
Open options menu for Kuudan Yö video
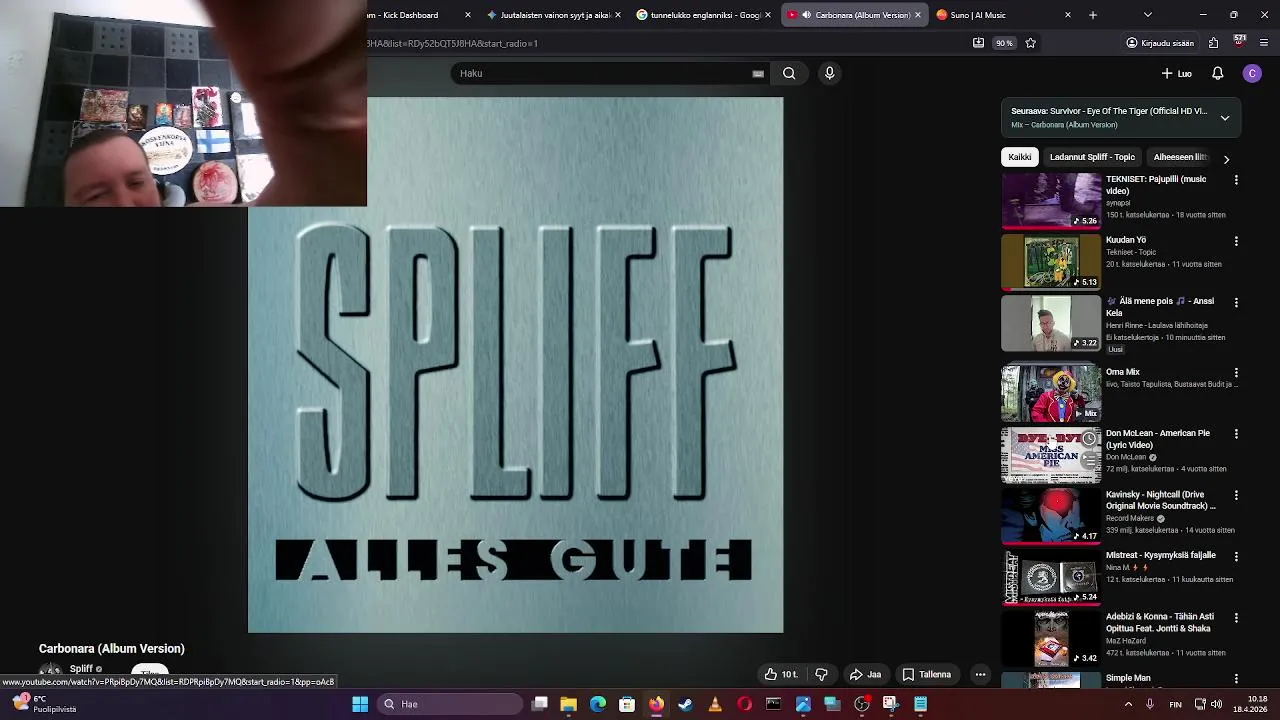click(x=1236, y=241)
